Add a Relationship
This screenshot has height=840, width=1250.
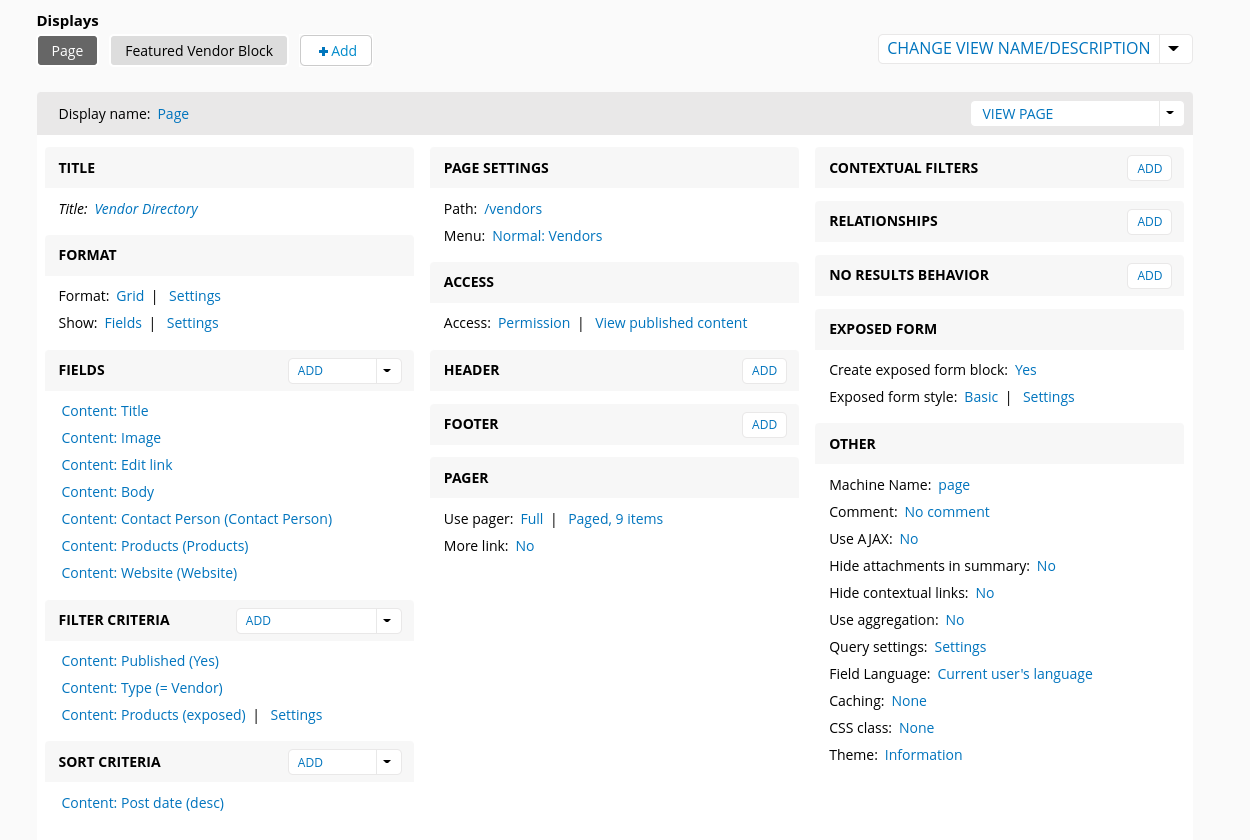coord(1149,222)
